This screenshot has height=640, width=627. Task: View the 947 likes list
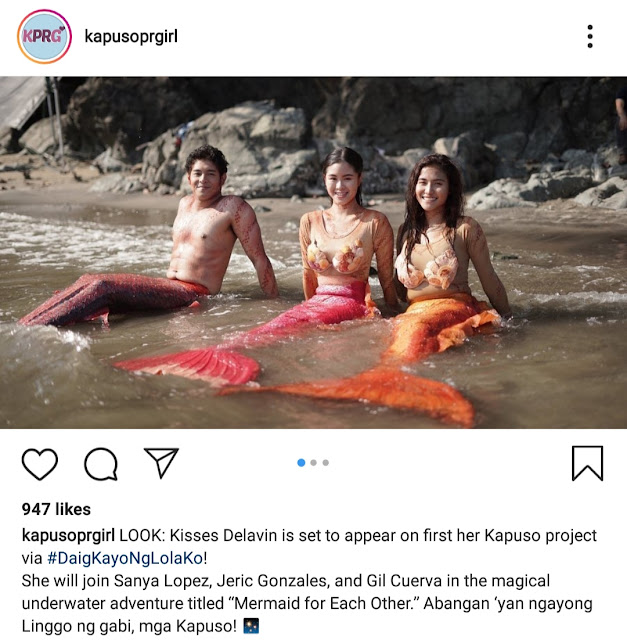(x=56, y=509)
